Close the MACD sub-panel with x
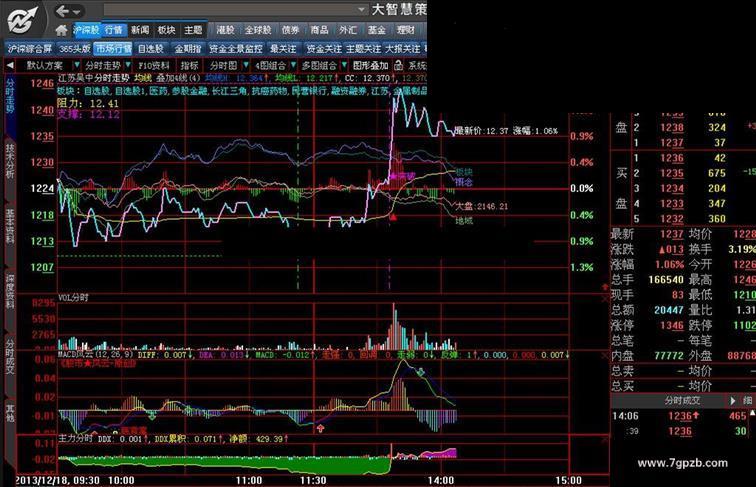Viewport: 756px width, 487px height. click(605, 356)
